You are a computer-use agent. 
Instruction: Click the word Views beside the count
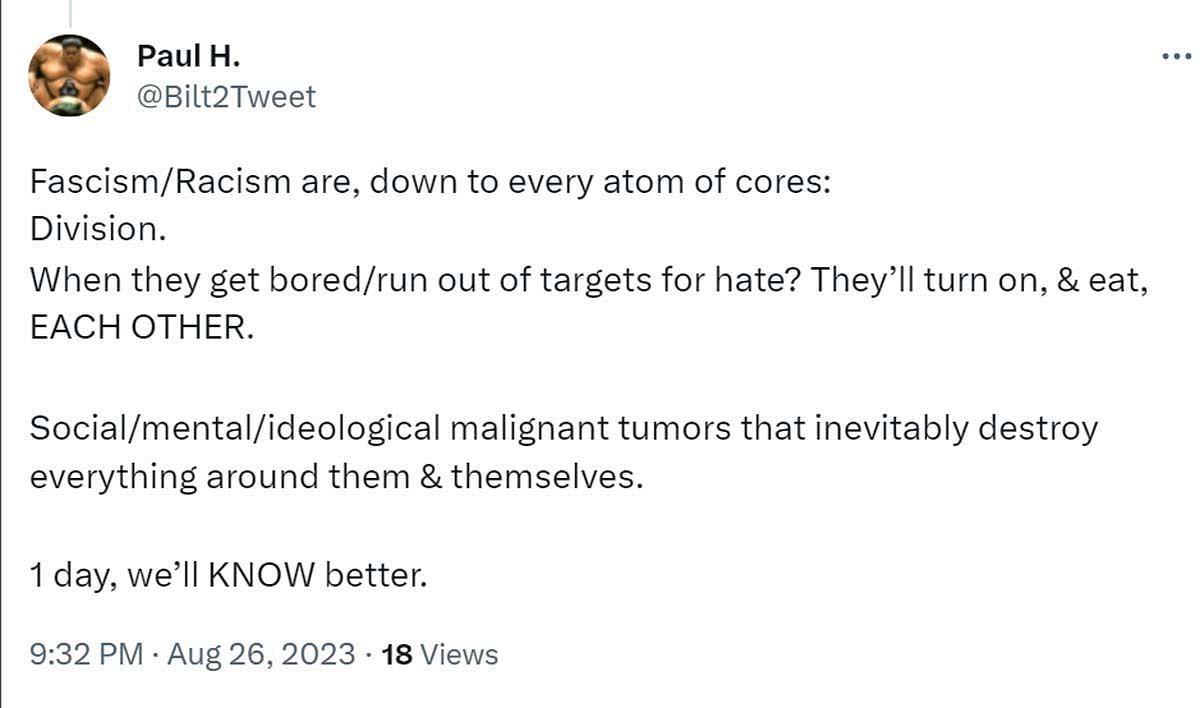point(459,655)
